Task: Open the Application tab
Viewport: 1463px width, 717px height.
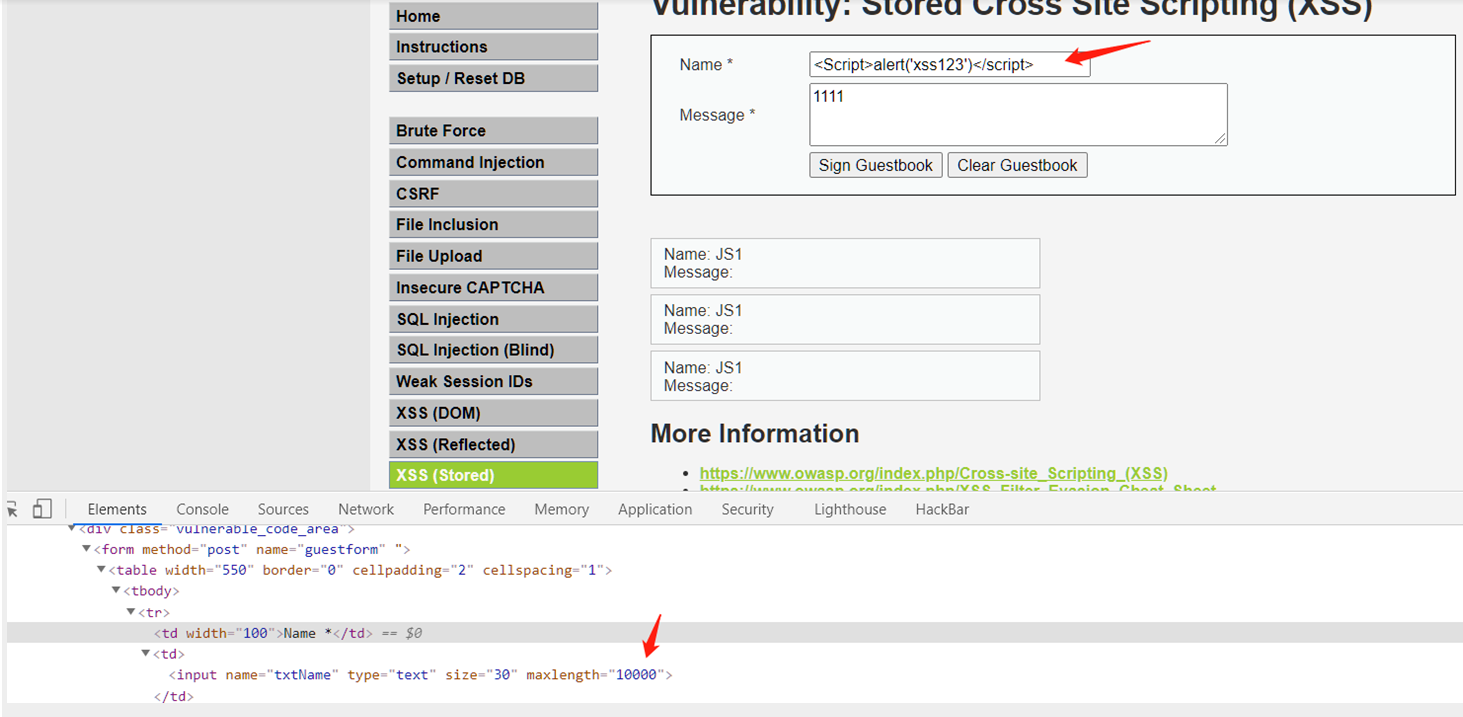Action: [655, 509]
